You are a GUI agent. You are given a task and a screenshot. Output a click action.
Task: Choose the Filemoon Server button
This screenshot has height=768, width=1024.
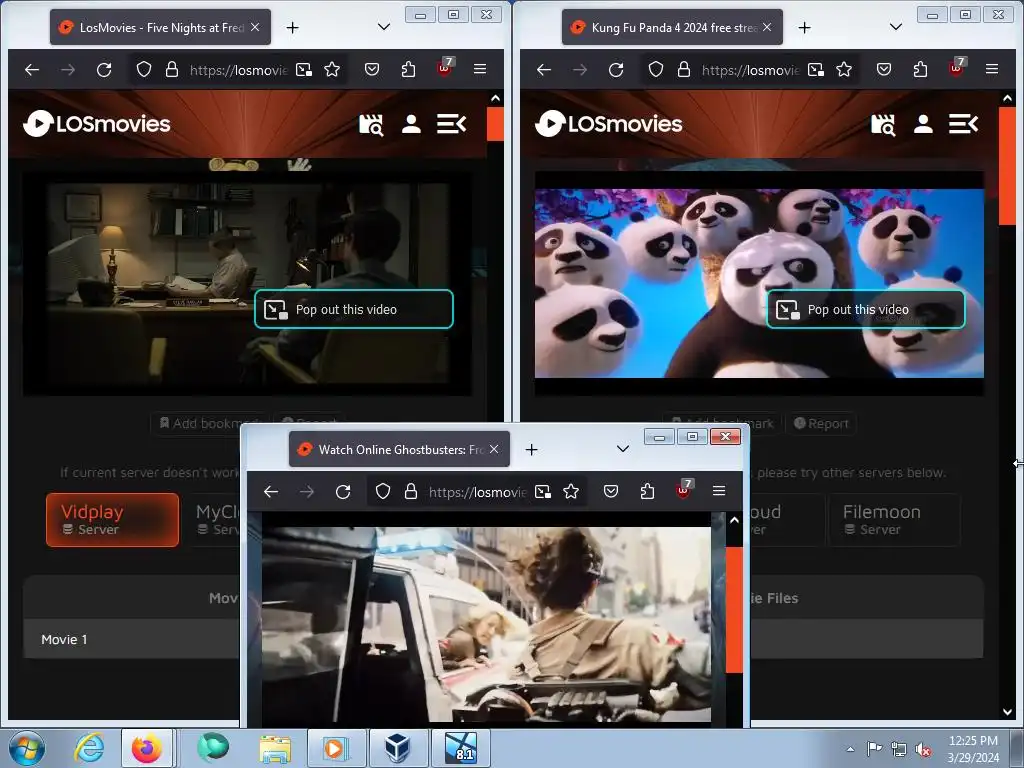pos(894,520)
